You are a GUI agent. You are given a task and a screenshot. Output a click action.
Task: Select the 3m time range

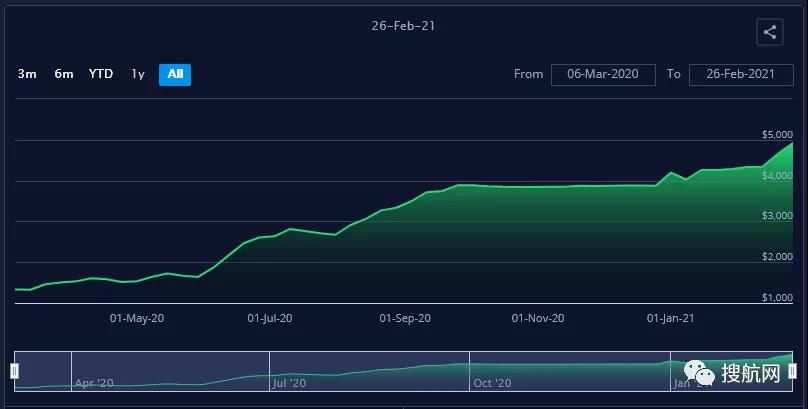[x=27, y=74]
